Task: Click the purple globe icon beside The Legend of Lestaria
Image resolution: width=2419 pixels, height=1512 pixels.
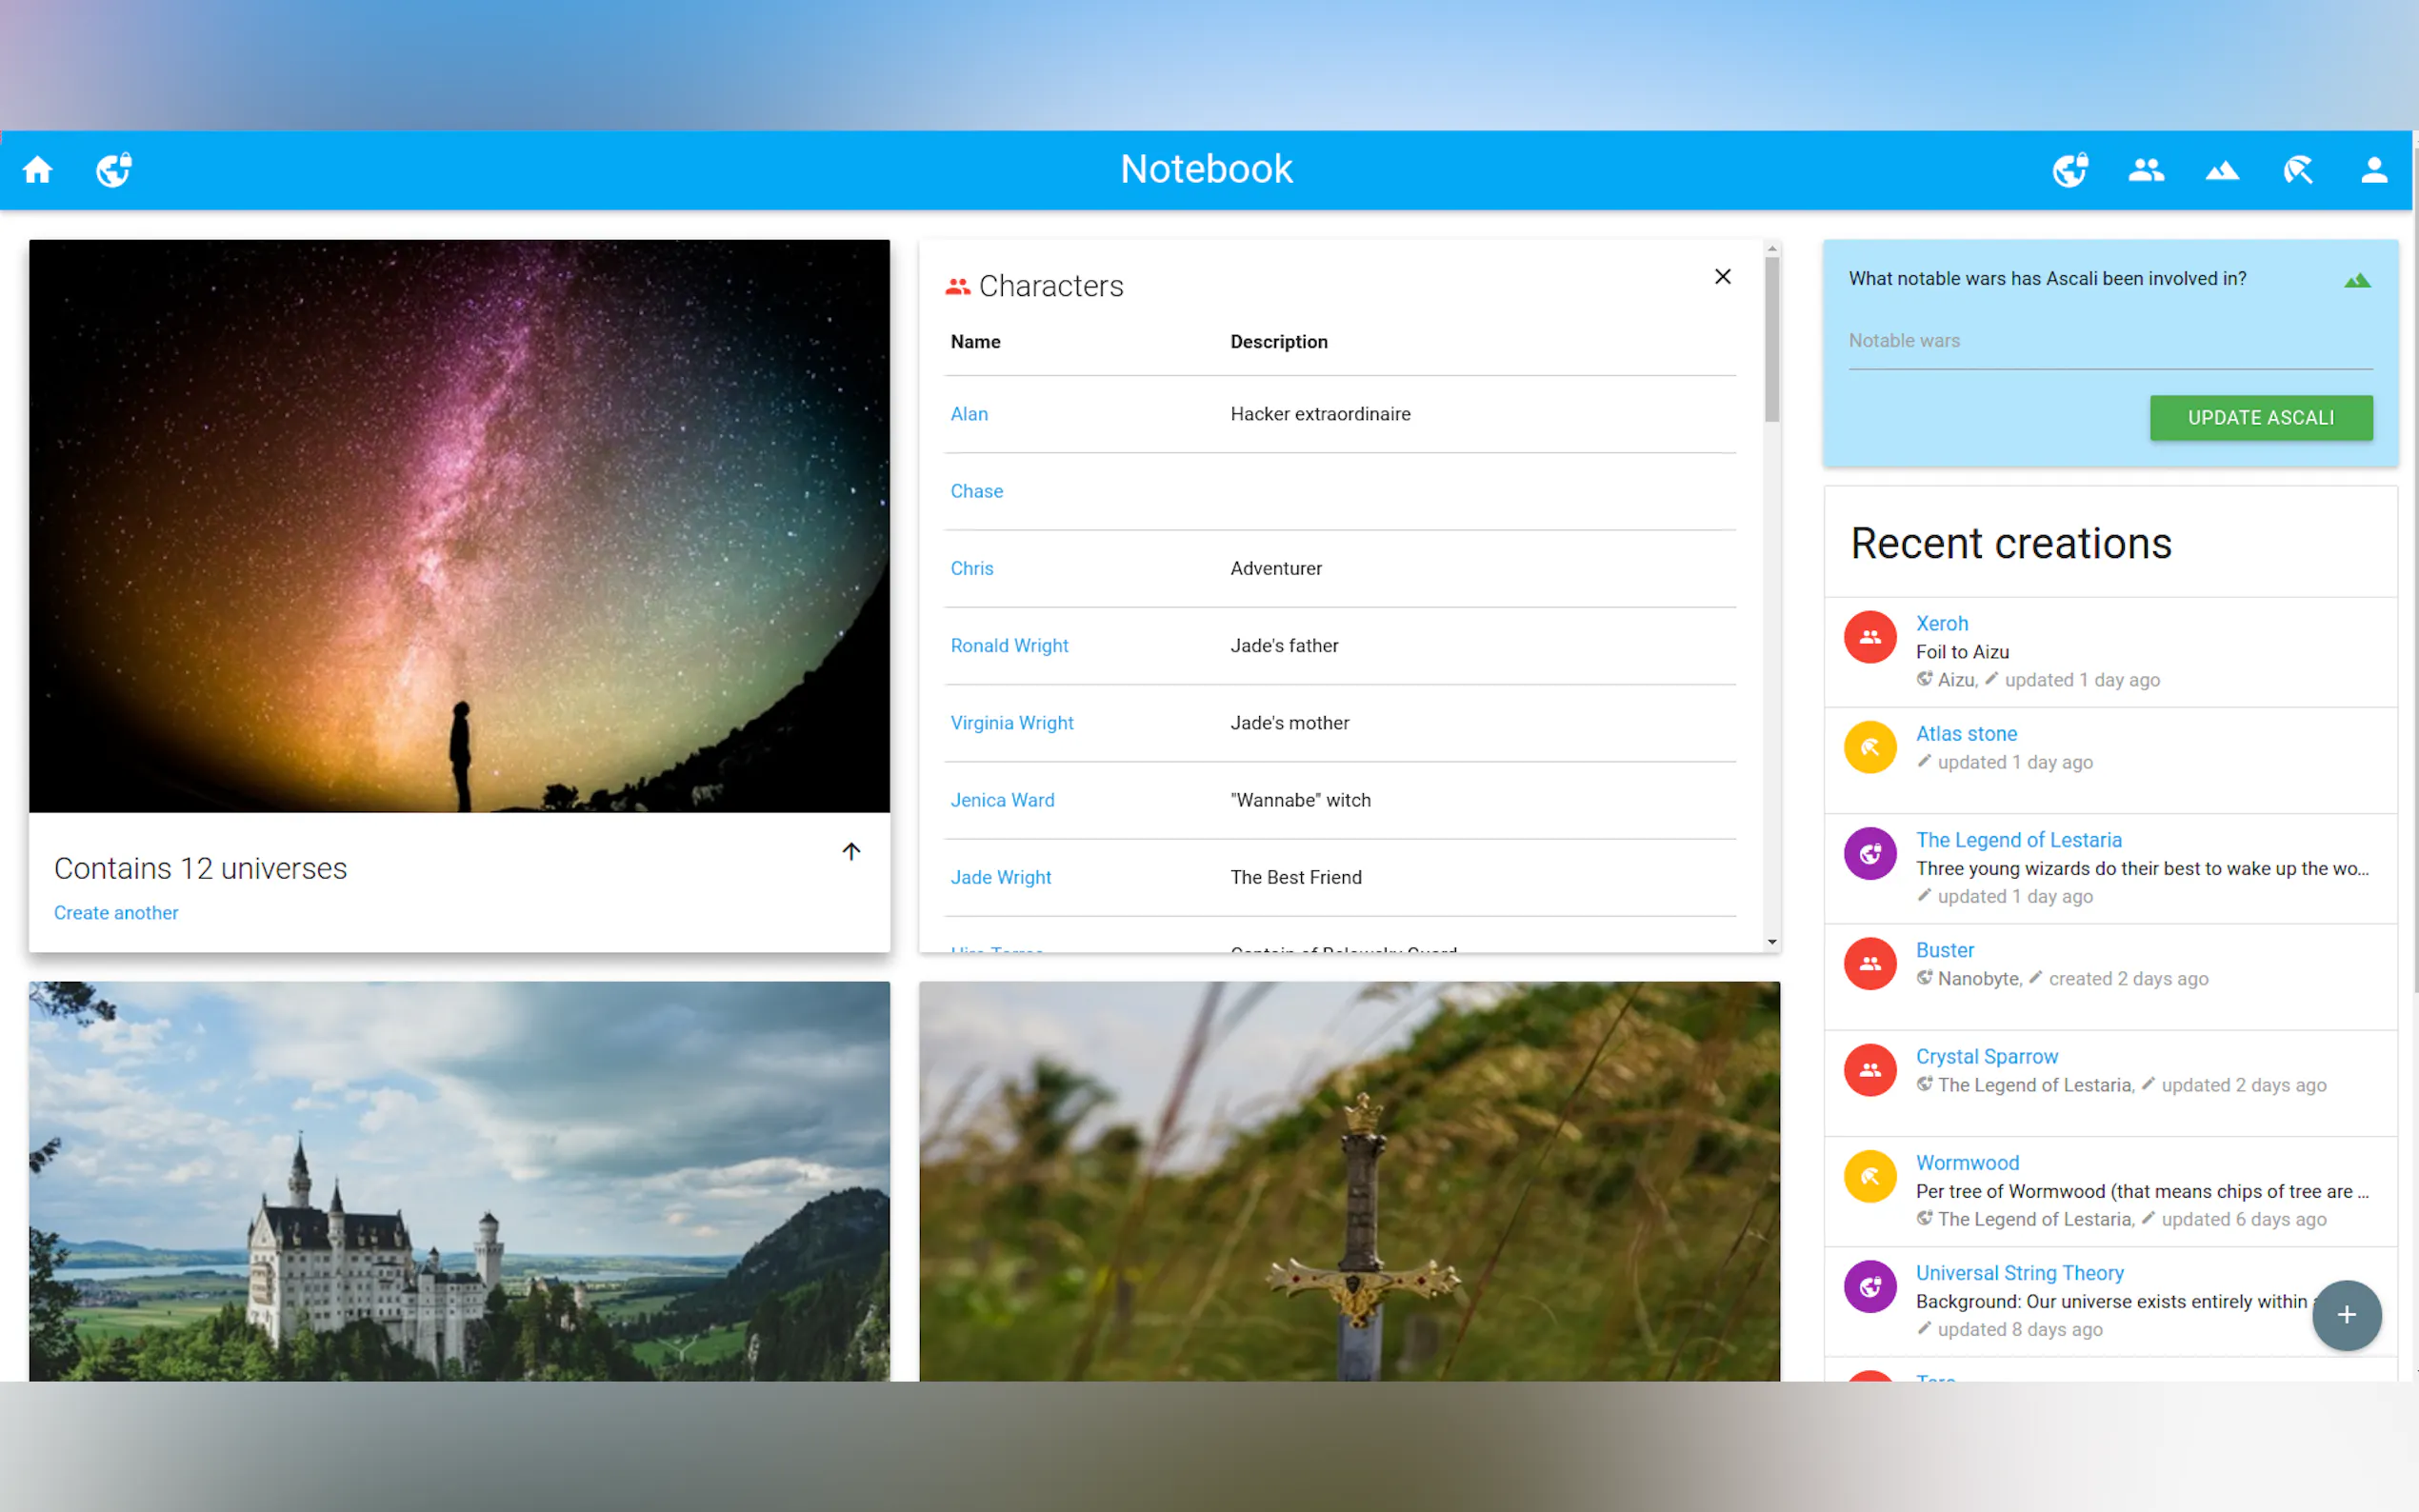Action: (1870, 853)
